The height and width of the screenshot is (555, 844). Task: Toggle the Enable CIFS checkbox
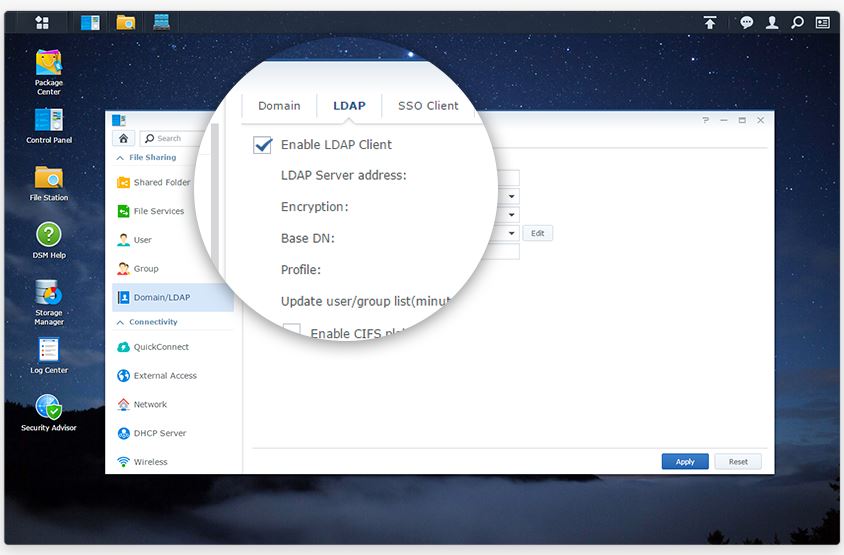(292, 331)
